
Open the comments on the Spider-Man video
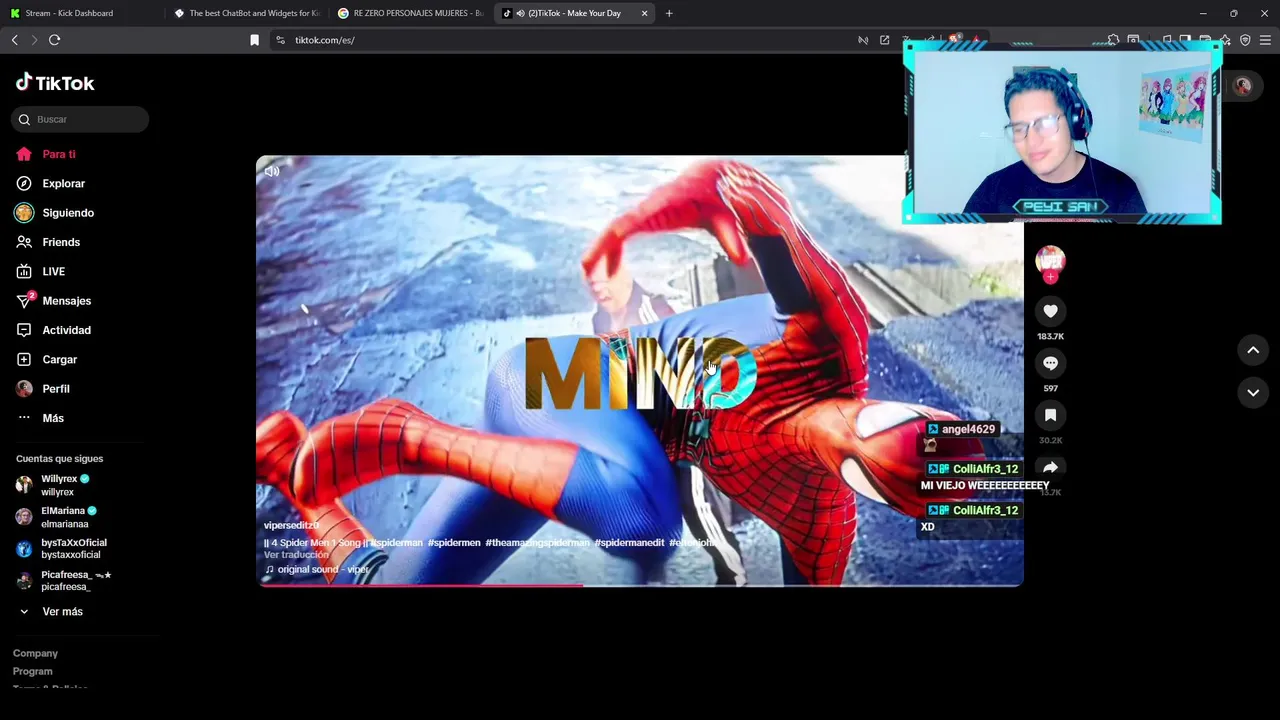(x=1050, y=363)
